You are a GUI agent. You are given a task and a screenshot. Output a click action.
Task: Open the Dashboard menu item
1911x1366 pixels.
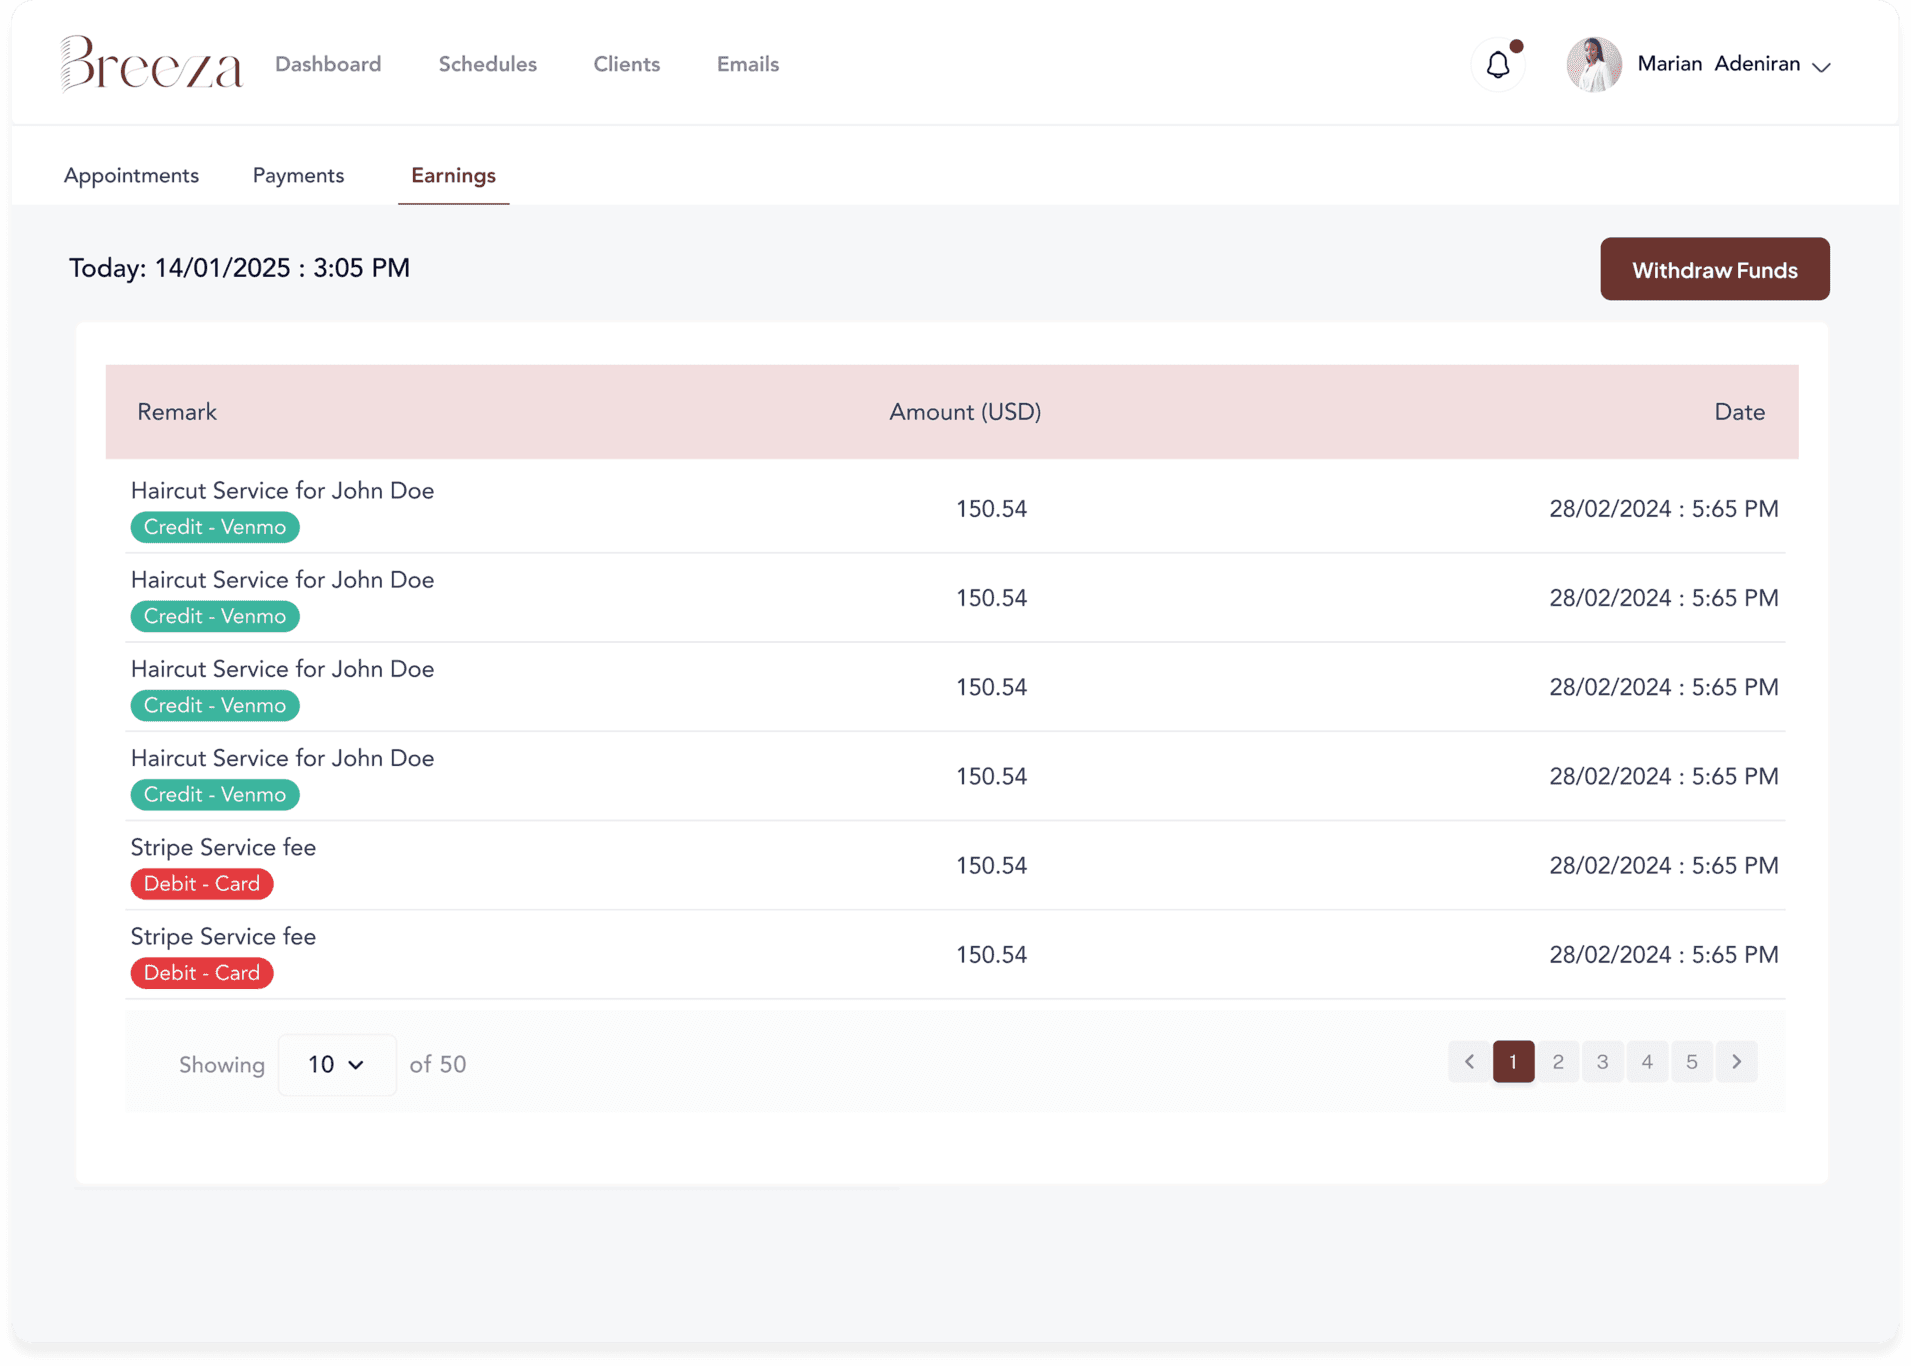pos(328,64)
